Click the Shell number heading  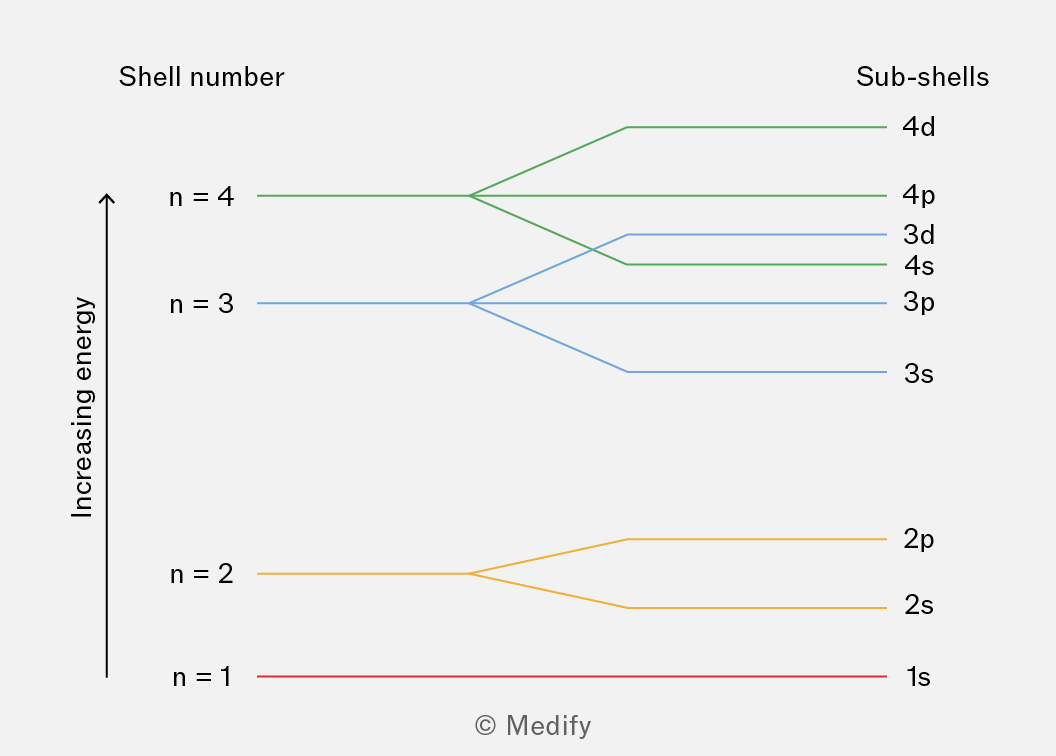(201, 77)
